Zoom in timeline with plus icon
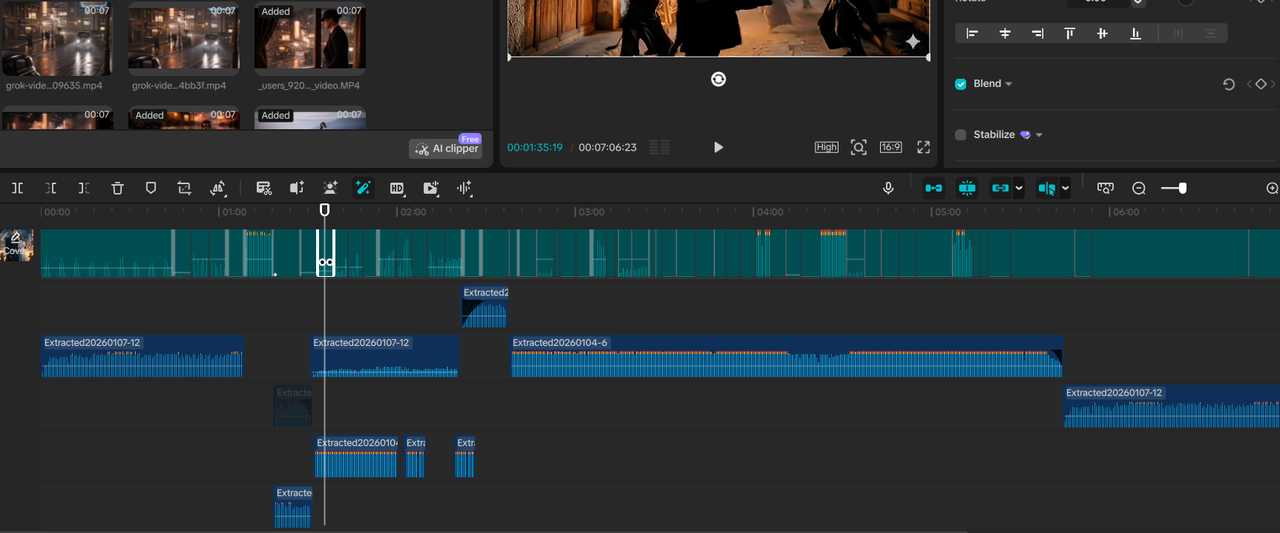 tap(1272, 188)
